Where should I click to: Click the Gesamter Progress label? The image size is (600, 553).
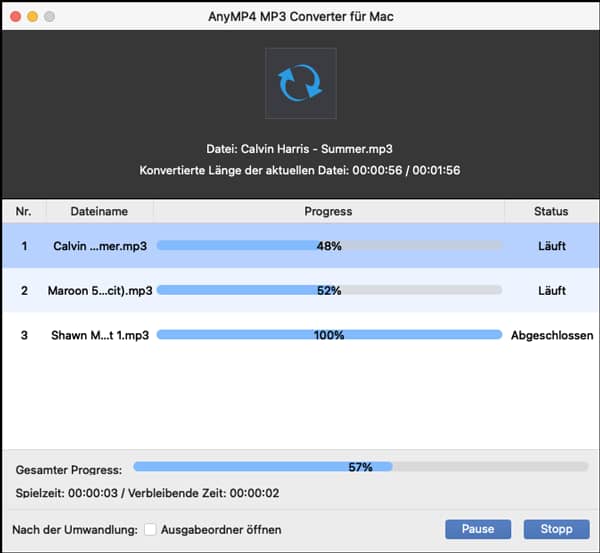(x=69, y=470)
